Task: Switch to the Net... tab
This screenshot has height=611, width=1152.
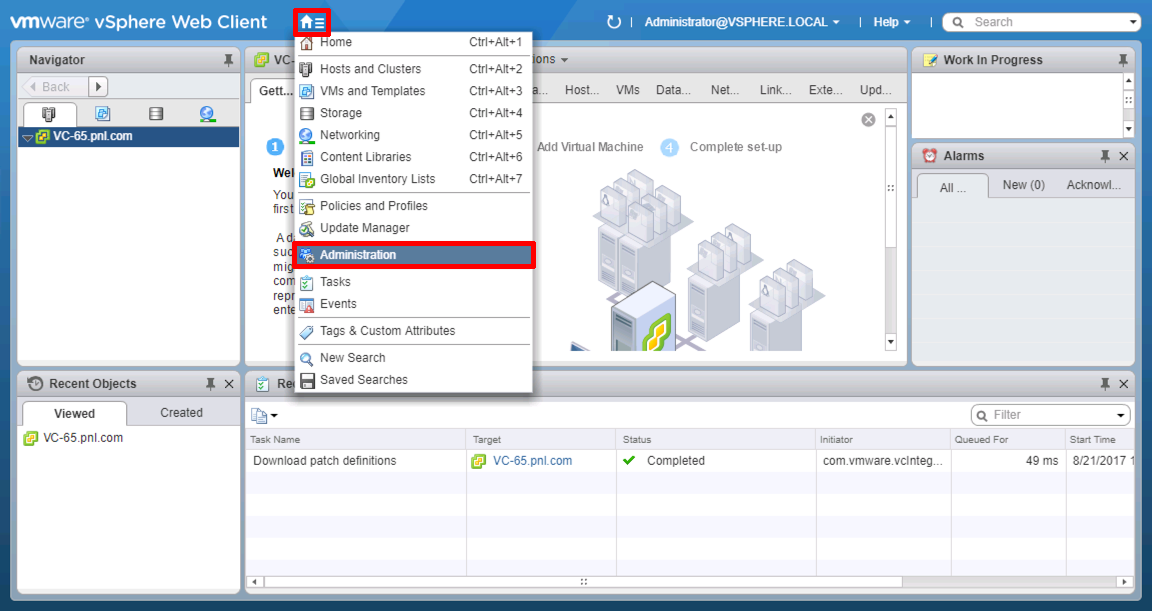Action: [x=724, y=90]
